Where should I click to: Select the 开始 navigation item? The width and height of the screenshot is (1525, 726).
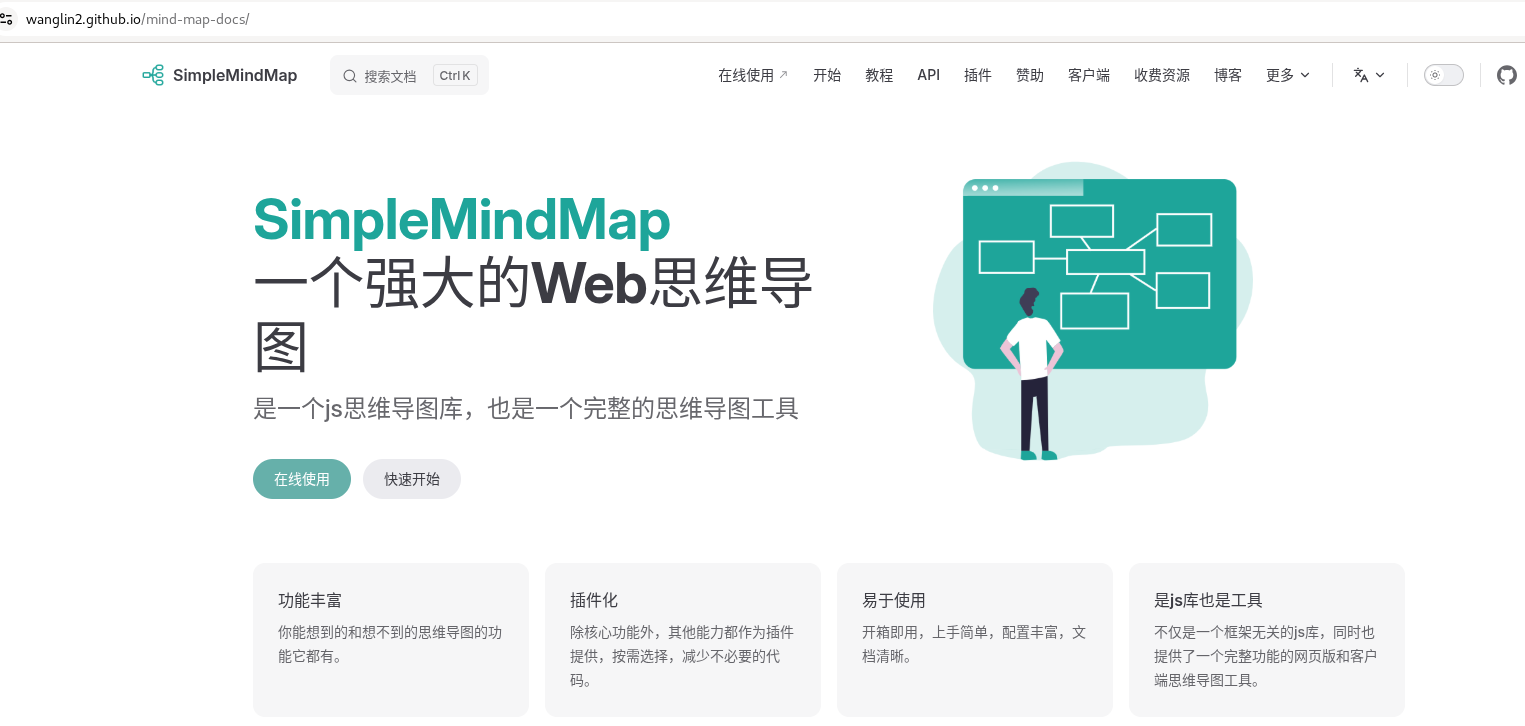pyautogui.click(x=827, y=75)
